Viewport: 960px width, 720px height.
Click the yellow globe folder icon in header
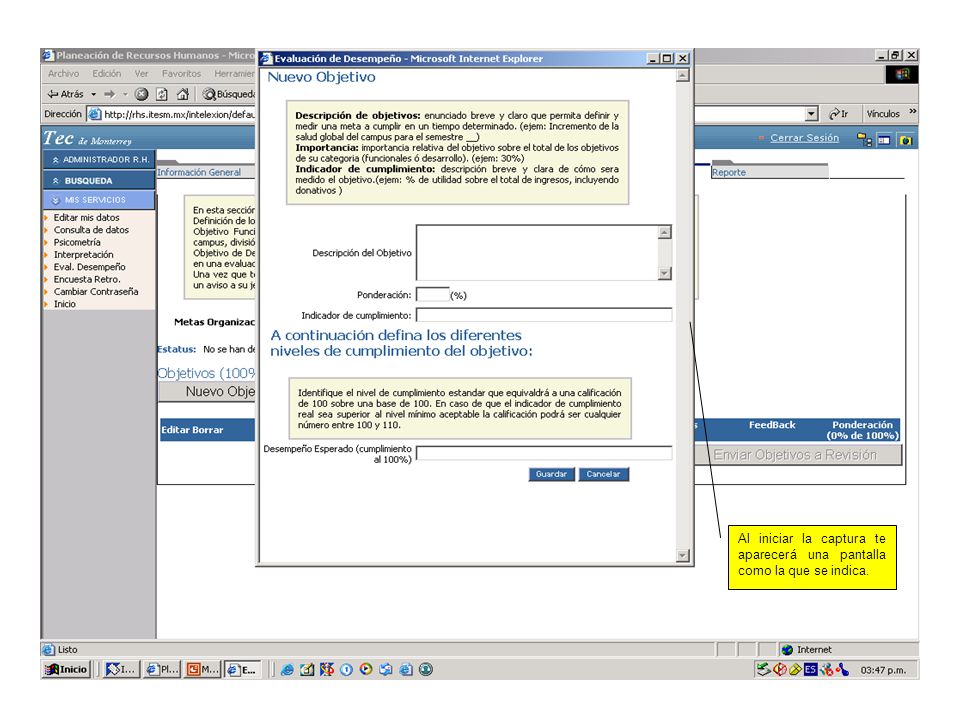pos(906,140)
